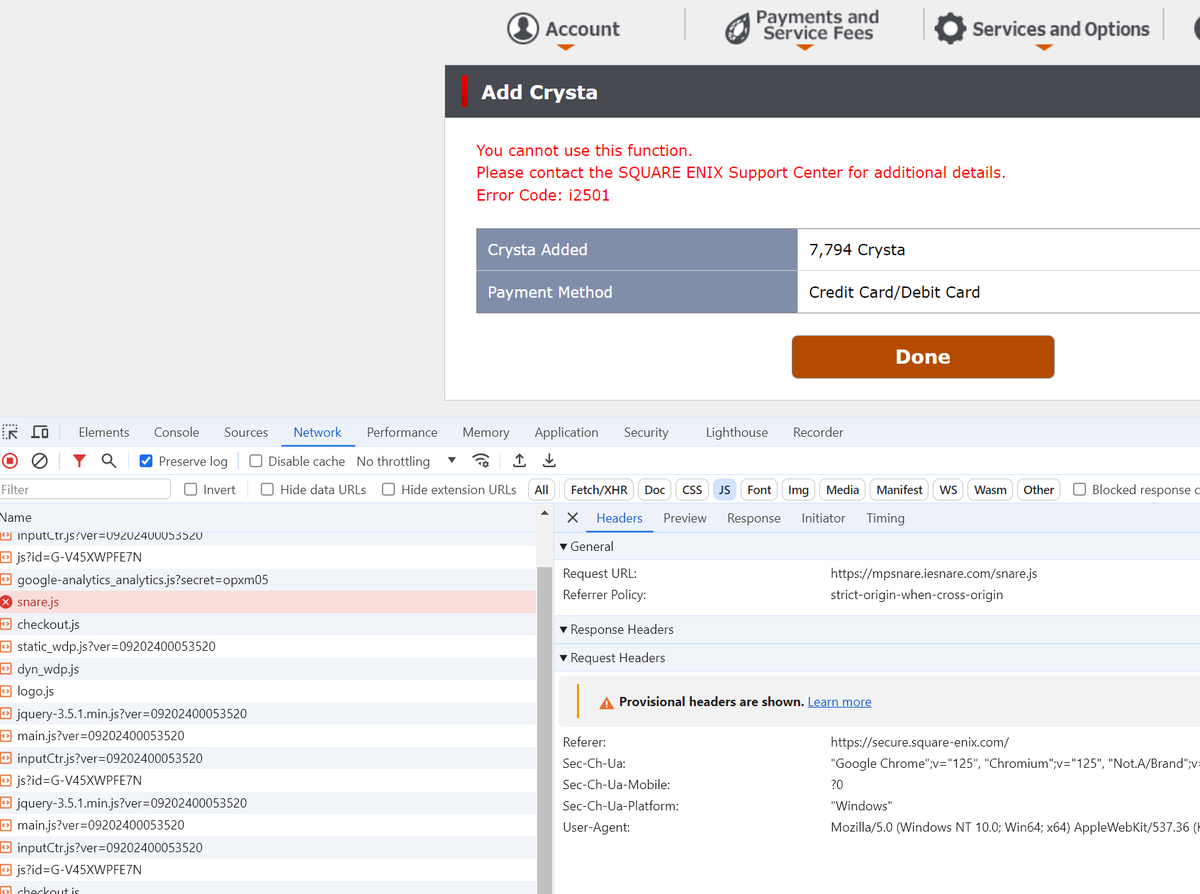The width and height of the screenshot is (1200, 894).
Task: Filter by Media type
Action: coord(842,490)
